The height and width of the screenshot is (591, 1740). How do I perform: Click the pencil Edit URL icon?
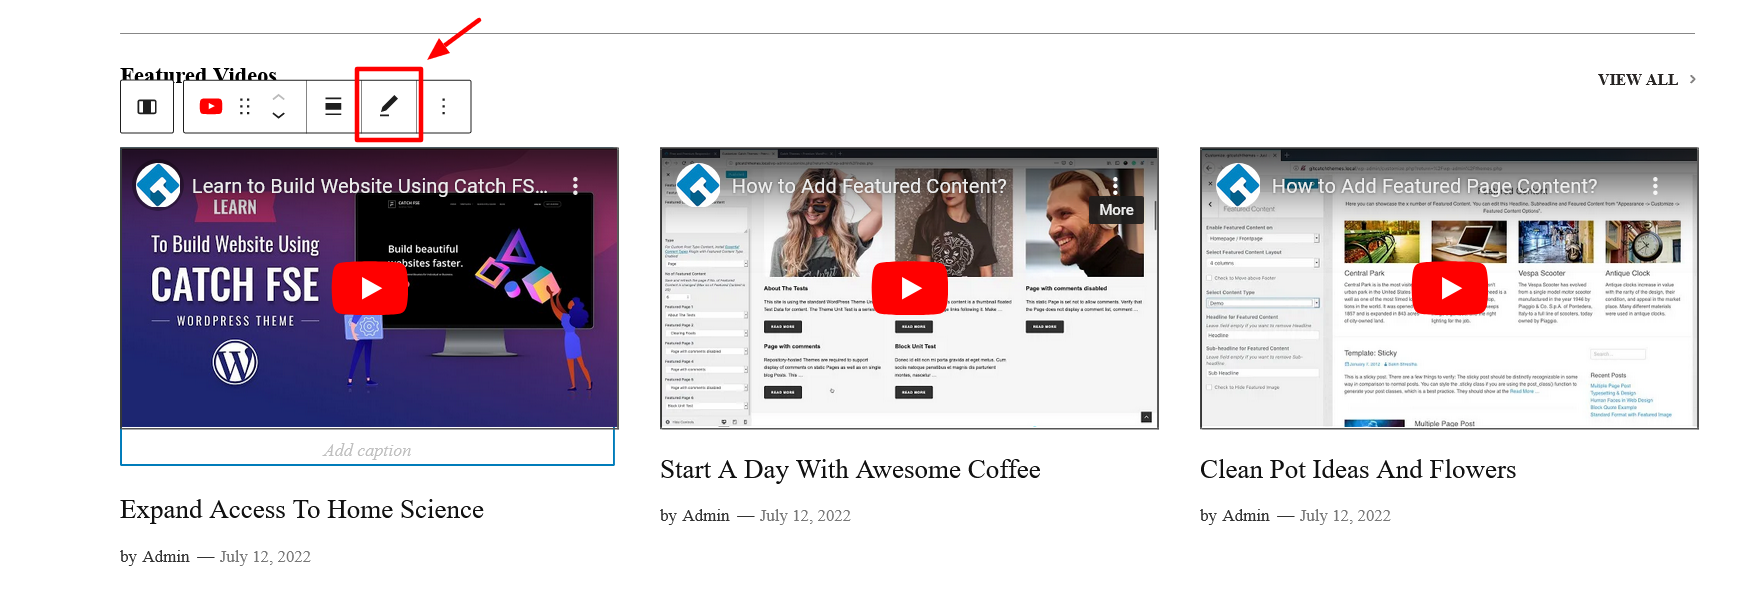point(389,106)
